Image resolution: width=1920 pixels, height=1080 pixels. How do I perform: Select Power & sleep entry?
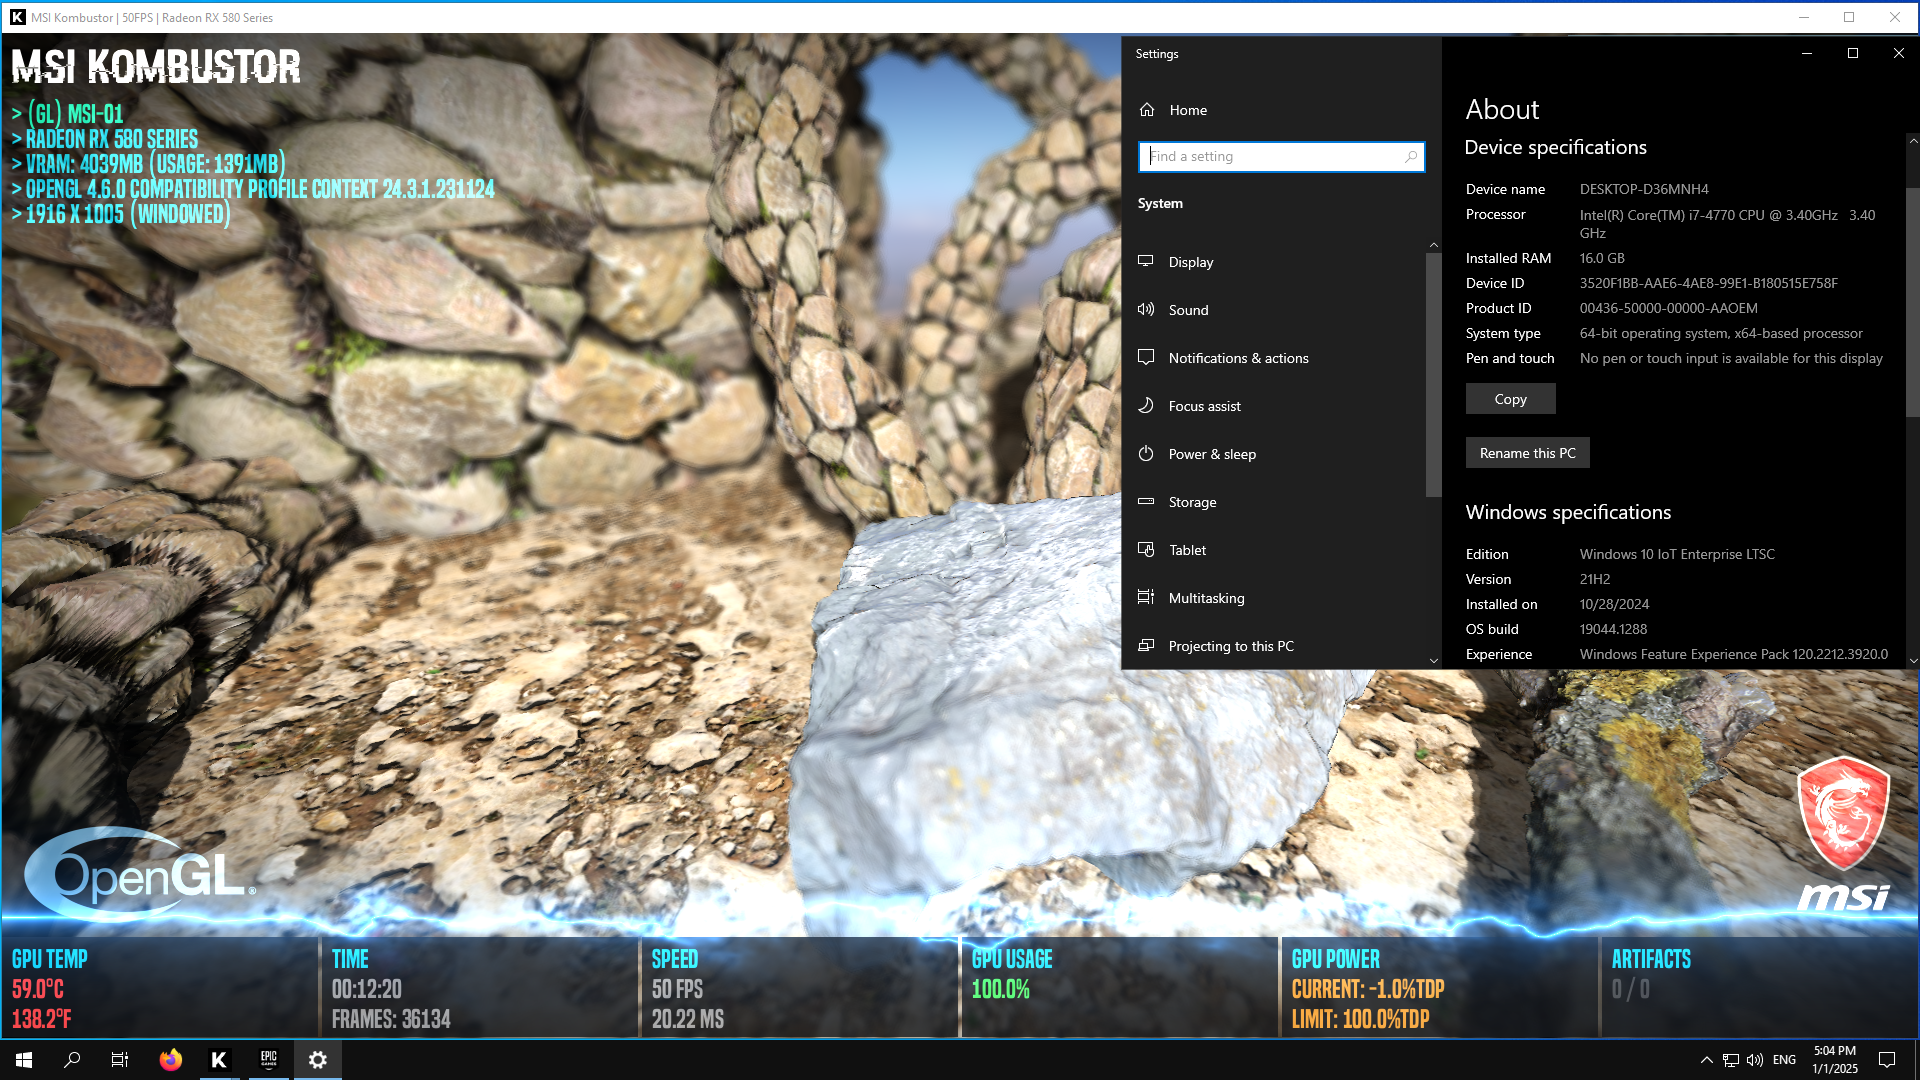(x=1212, y=454)
